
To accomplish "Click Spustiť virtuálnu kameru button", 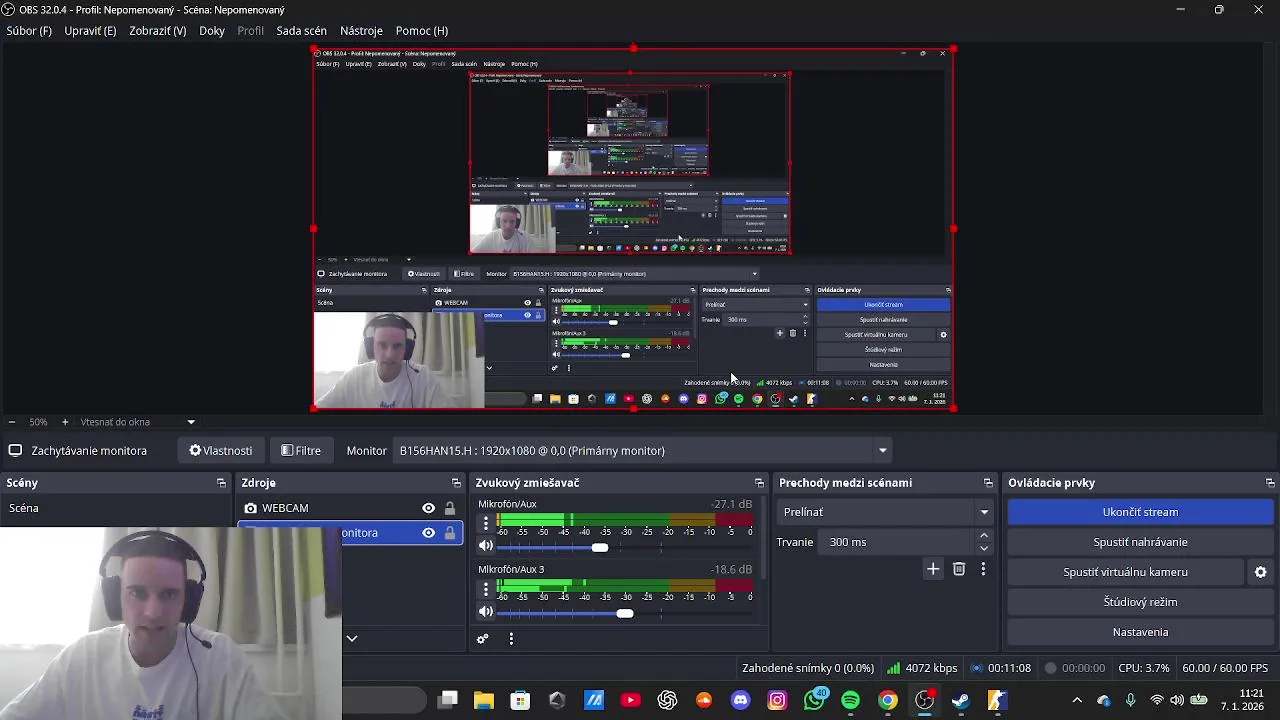I will (1125, 572).
